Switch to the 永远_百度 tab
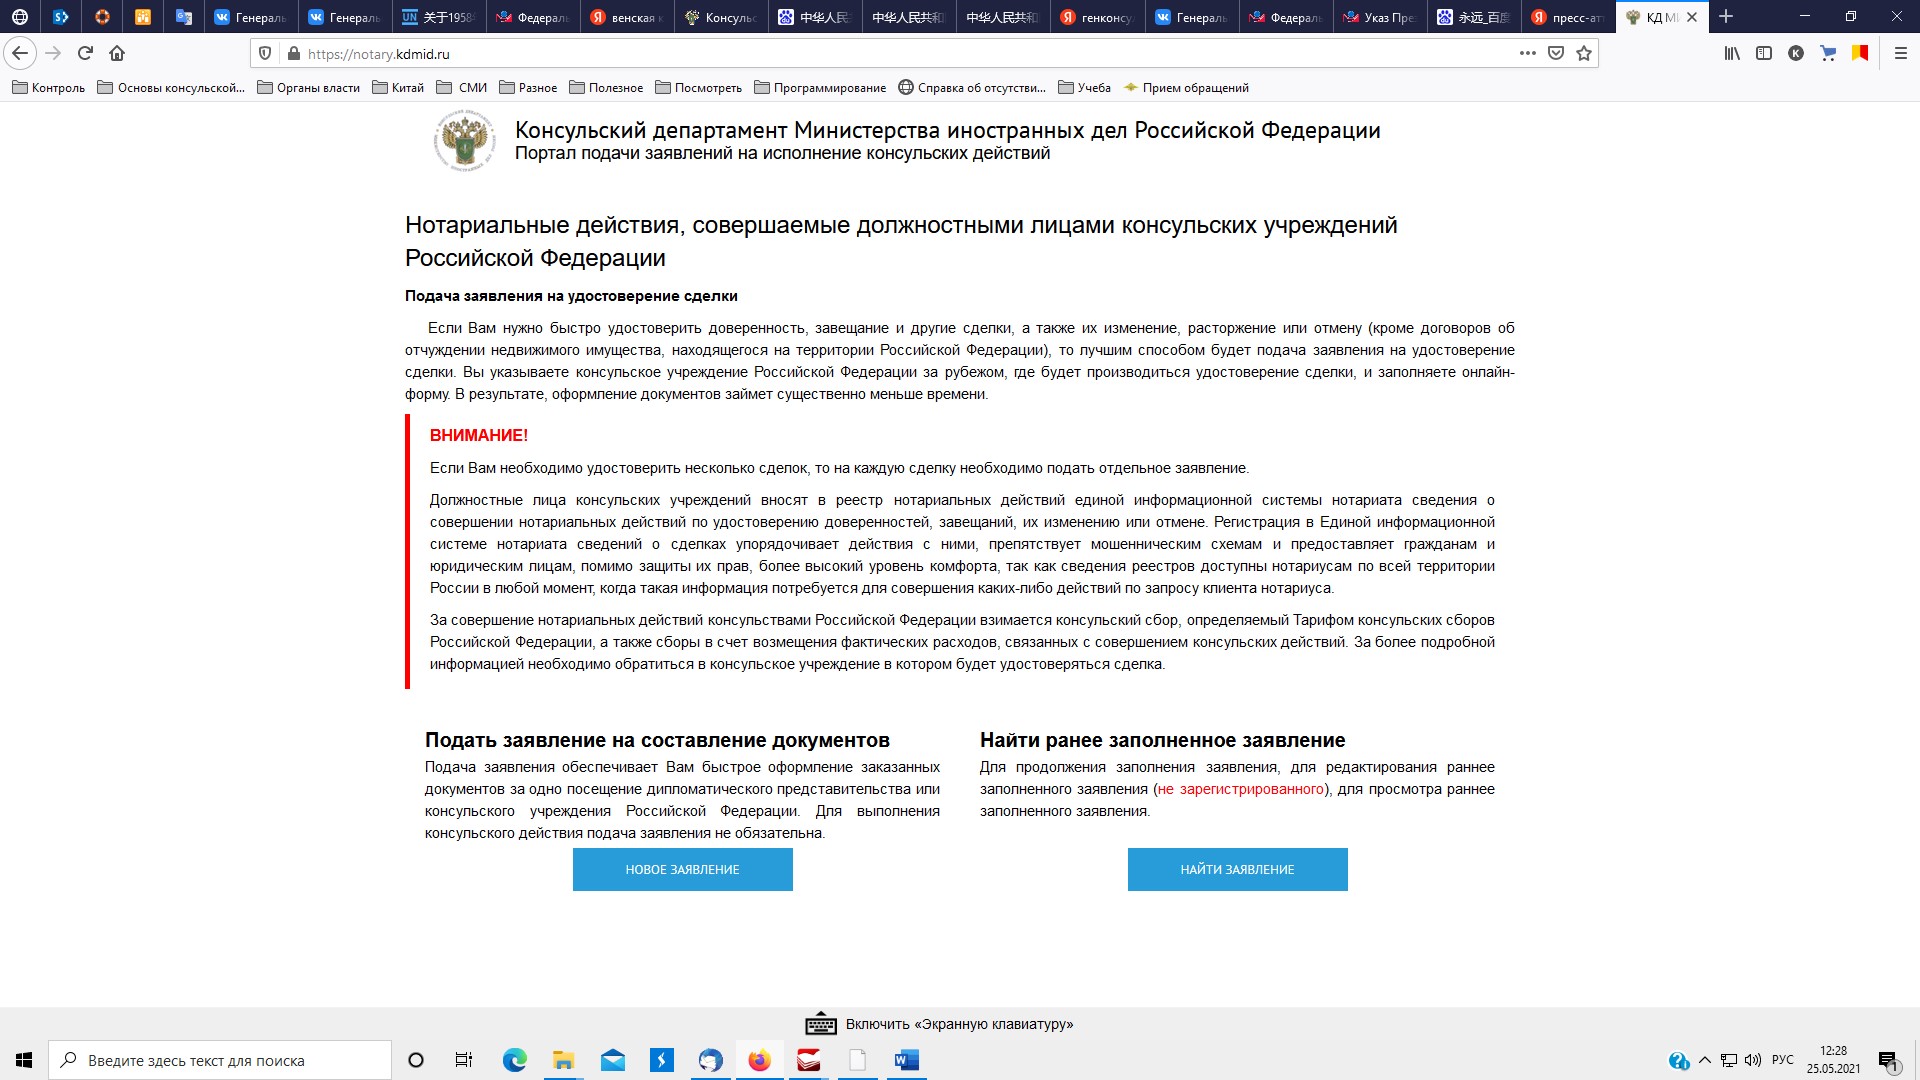Viewport: 1920px width, 1080px height. (1474, 17)
